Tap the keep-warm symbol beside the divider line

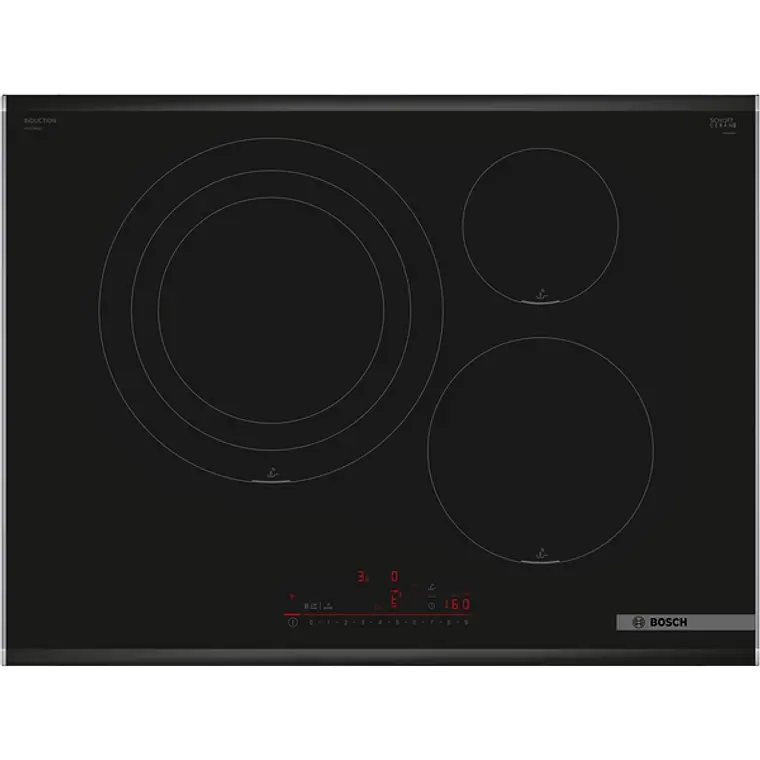[x=328, y=606]
